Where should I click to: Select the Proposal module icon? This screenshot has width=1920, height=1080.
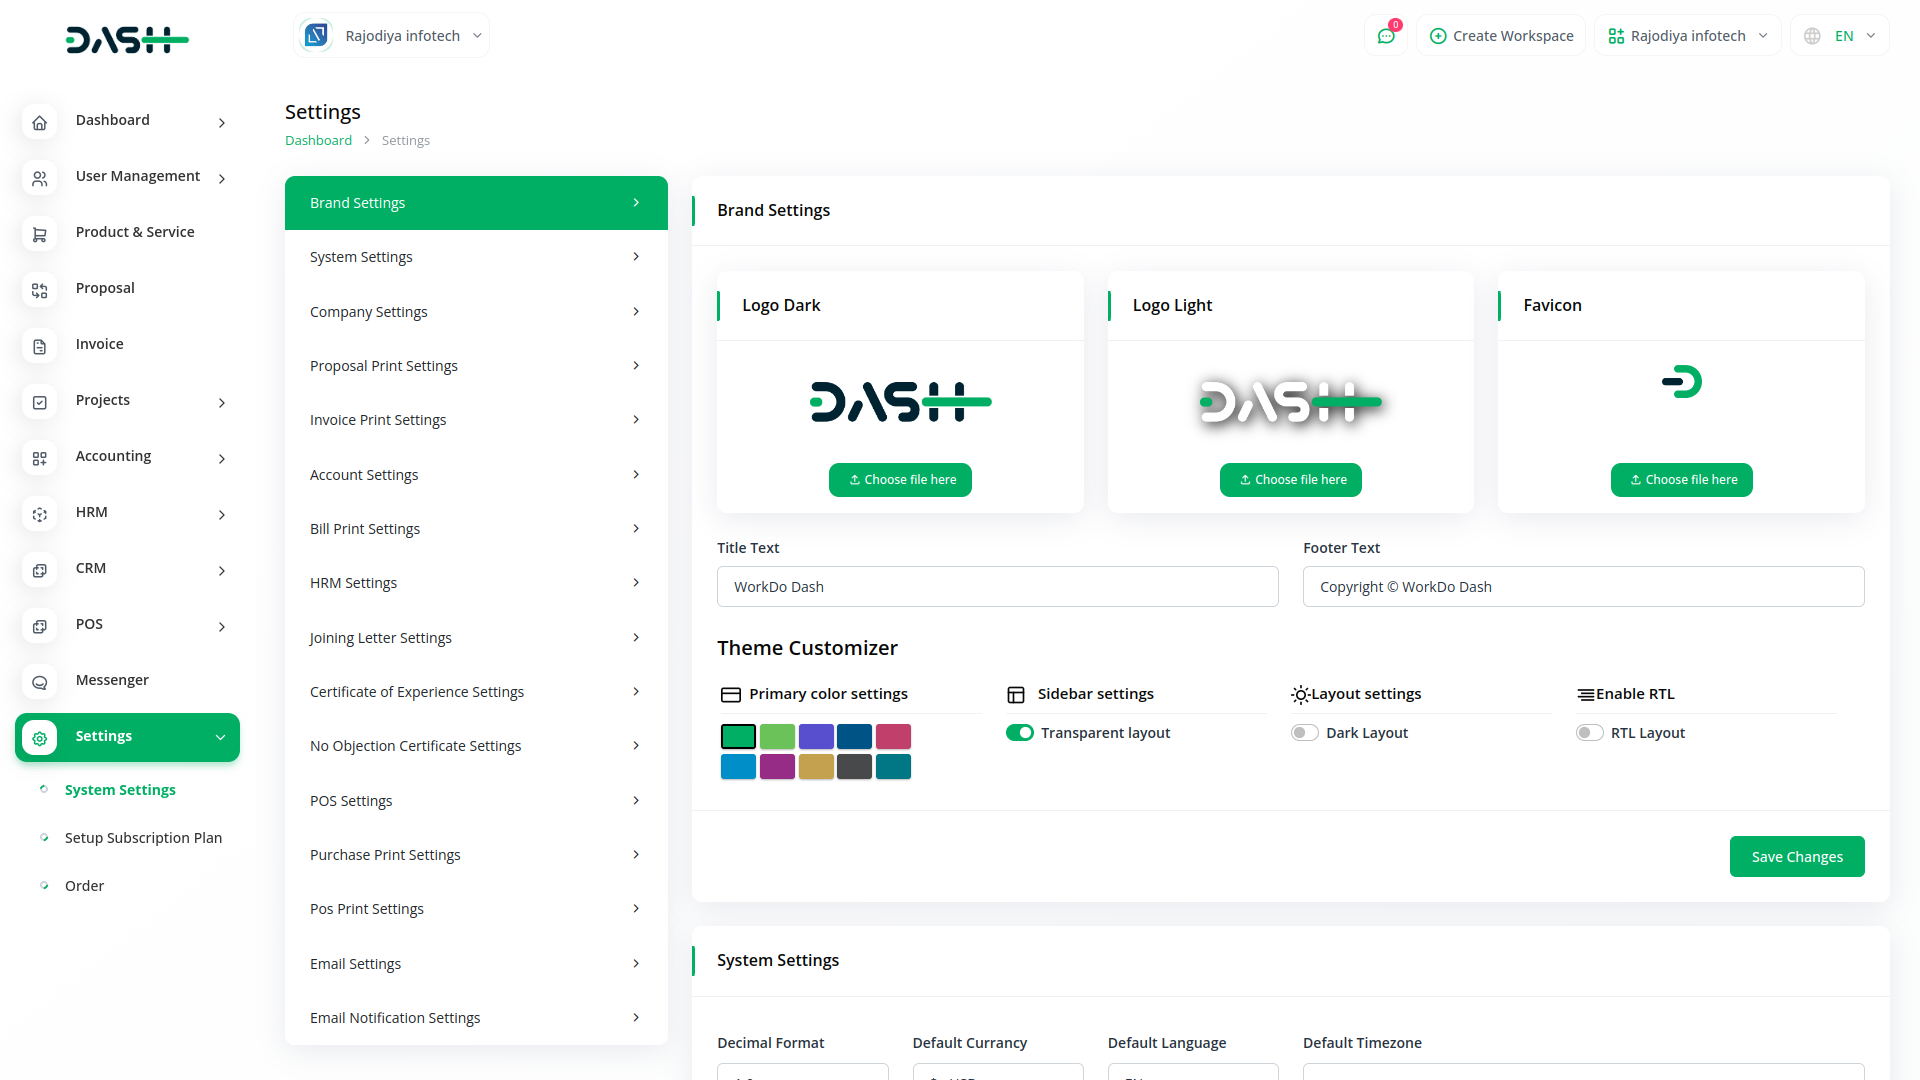coord(39,290)
